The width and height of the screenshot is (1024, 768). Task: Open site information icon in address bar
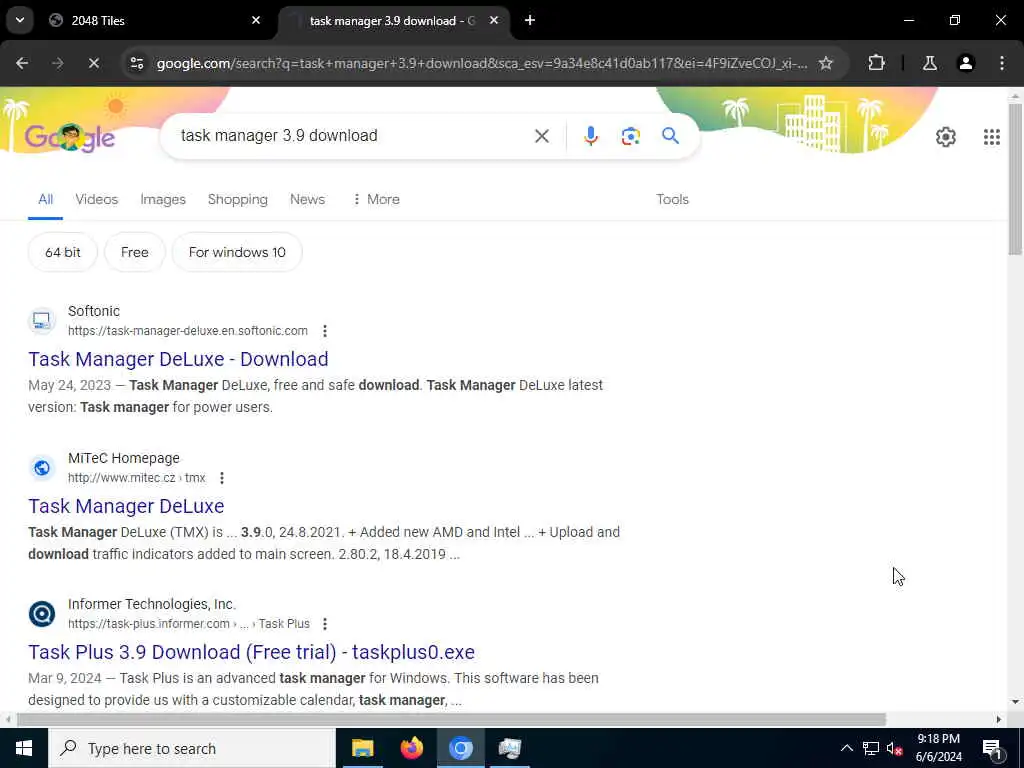137,63
